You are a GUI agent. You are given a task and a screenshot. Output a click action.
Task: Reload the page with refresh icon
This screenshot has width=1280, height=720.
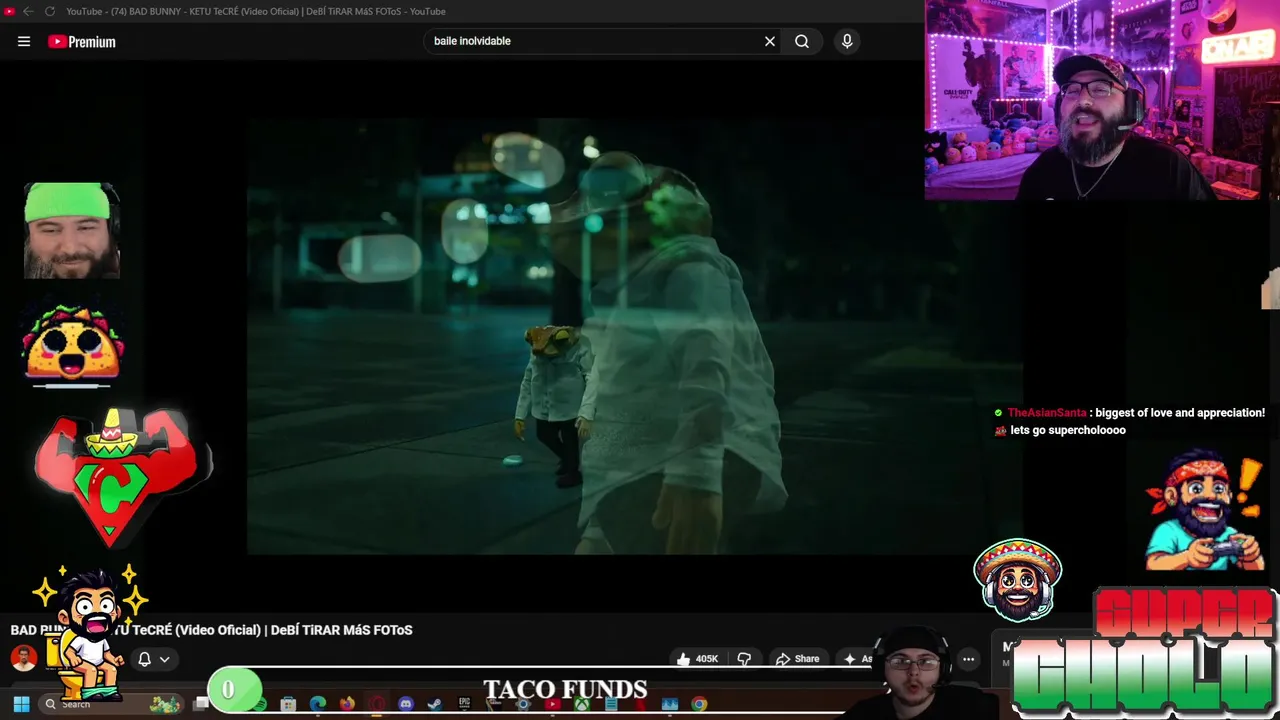coord(50,11)
